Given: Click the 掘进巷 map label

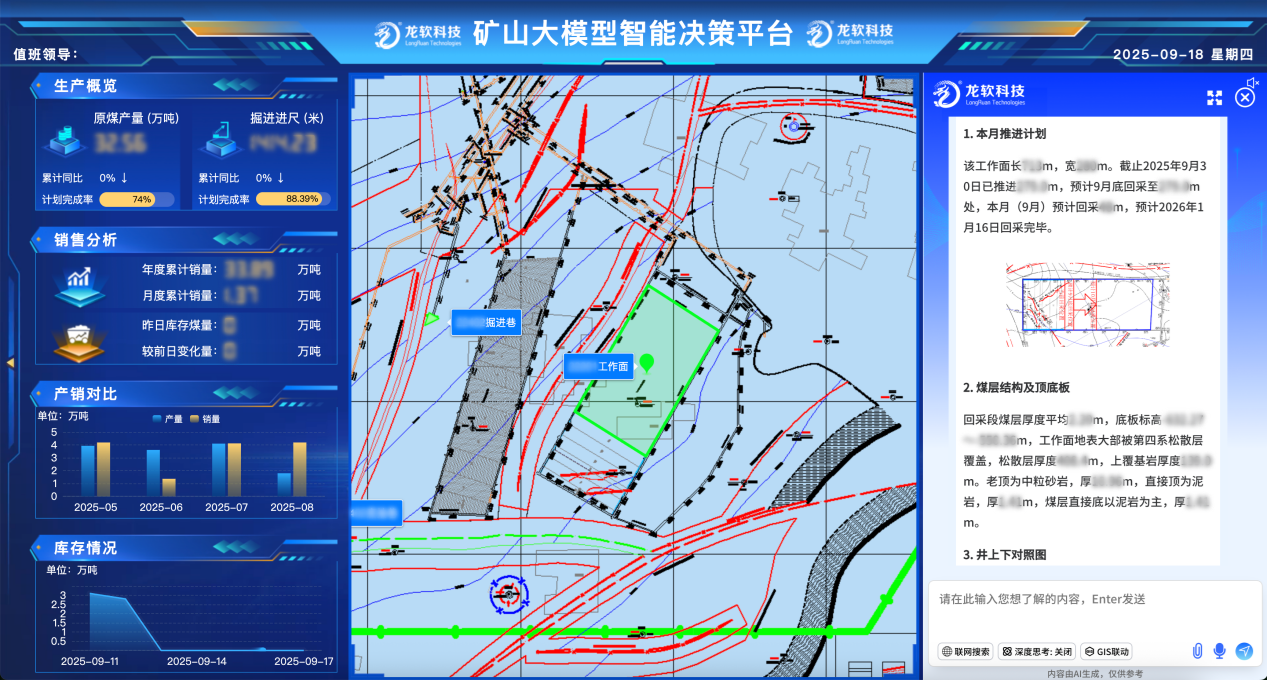Looking at the screenshot, I should 486,323.
